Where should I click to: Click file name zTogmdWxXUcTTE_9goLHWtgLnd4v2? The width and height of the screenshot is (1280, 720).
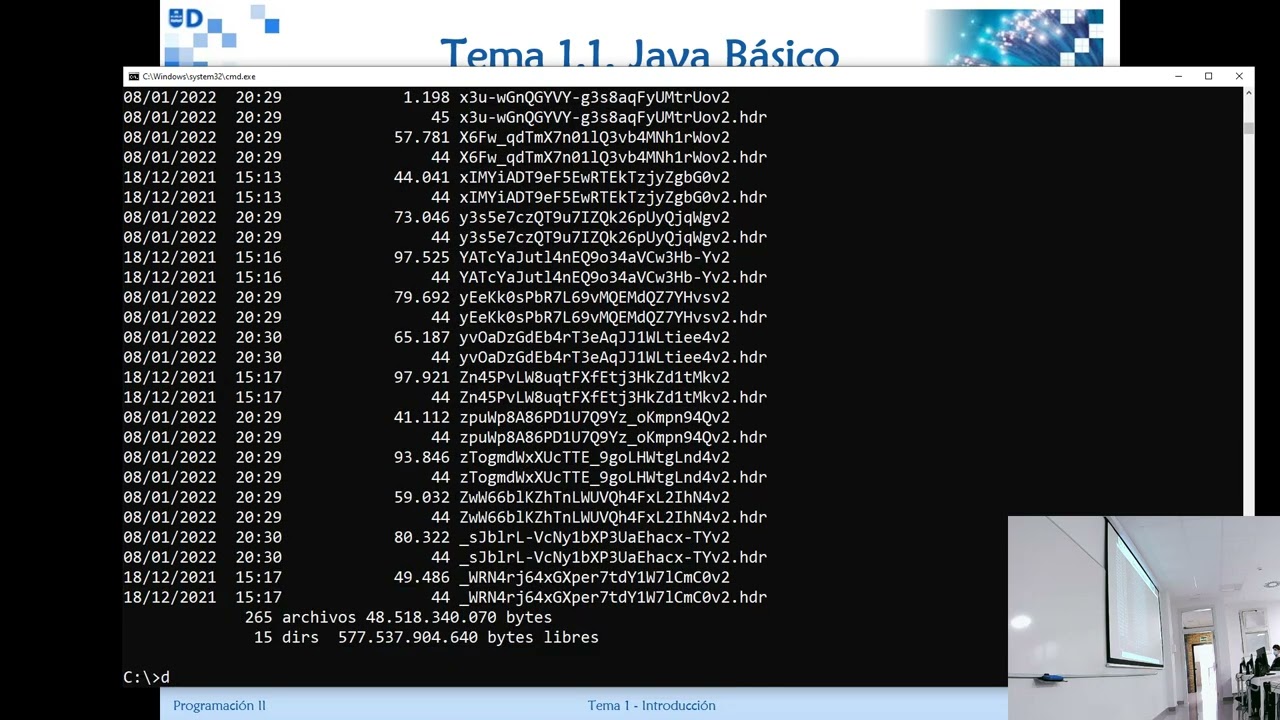594,457
